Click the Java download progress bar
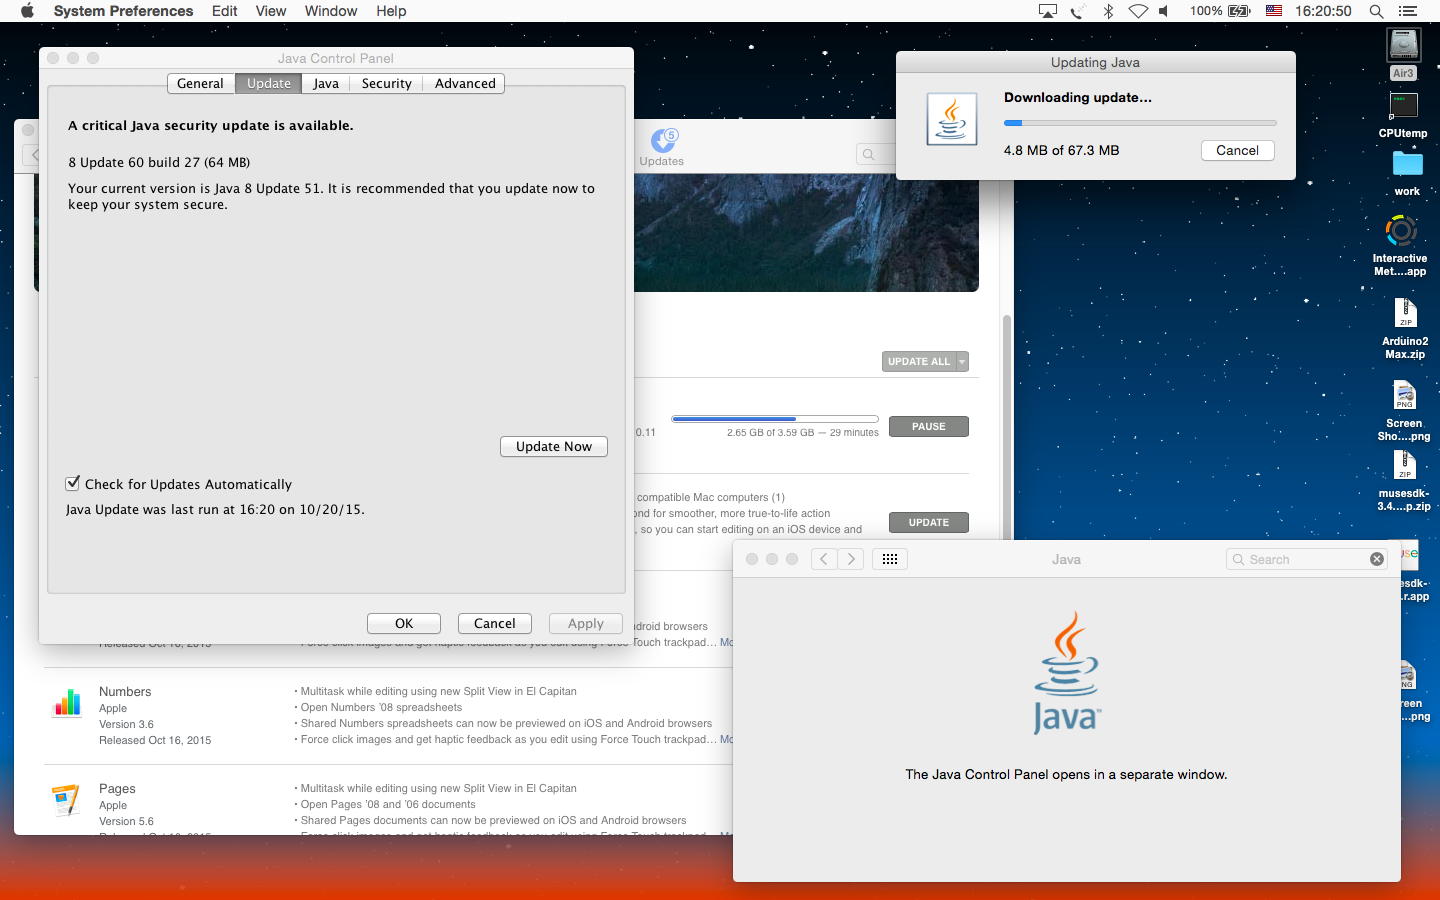 (1140, 123)
